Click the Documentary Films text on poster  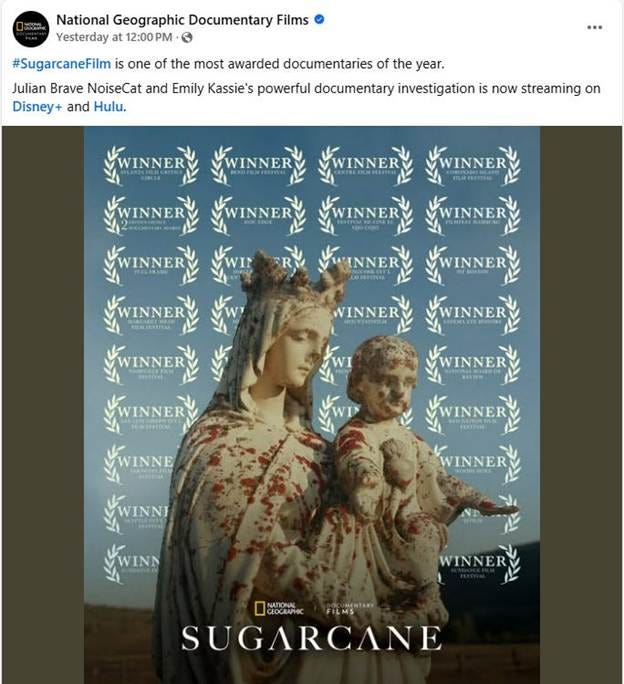point(350,609)
